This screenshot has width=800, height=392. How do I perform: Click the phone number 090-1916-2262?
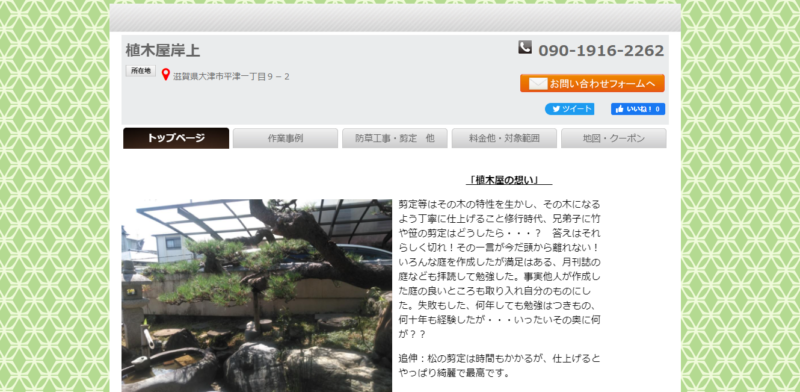(x=601, y=51)
